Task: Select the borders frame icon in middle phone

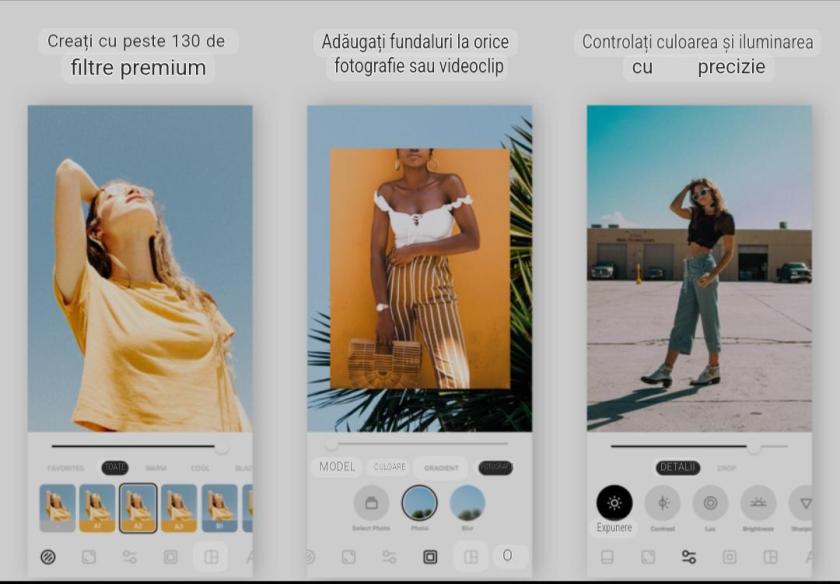Action: 430,557
